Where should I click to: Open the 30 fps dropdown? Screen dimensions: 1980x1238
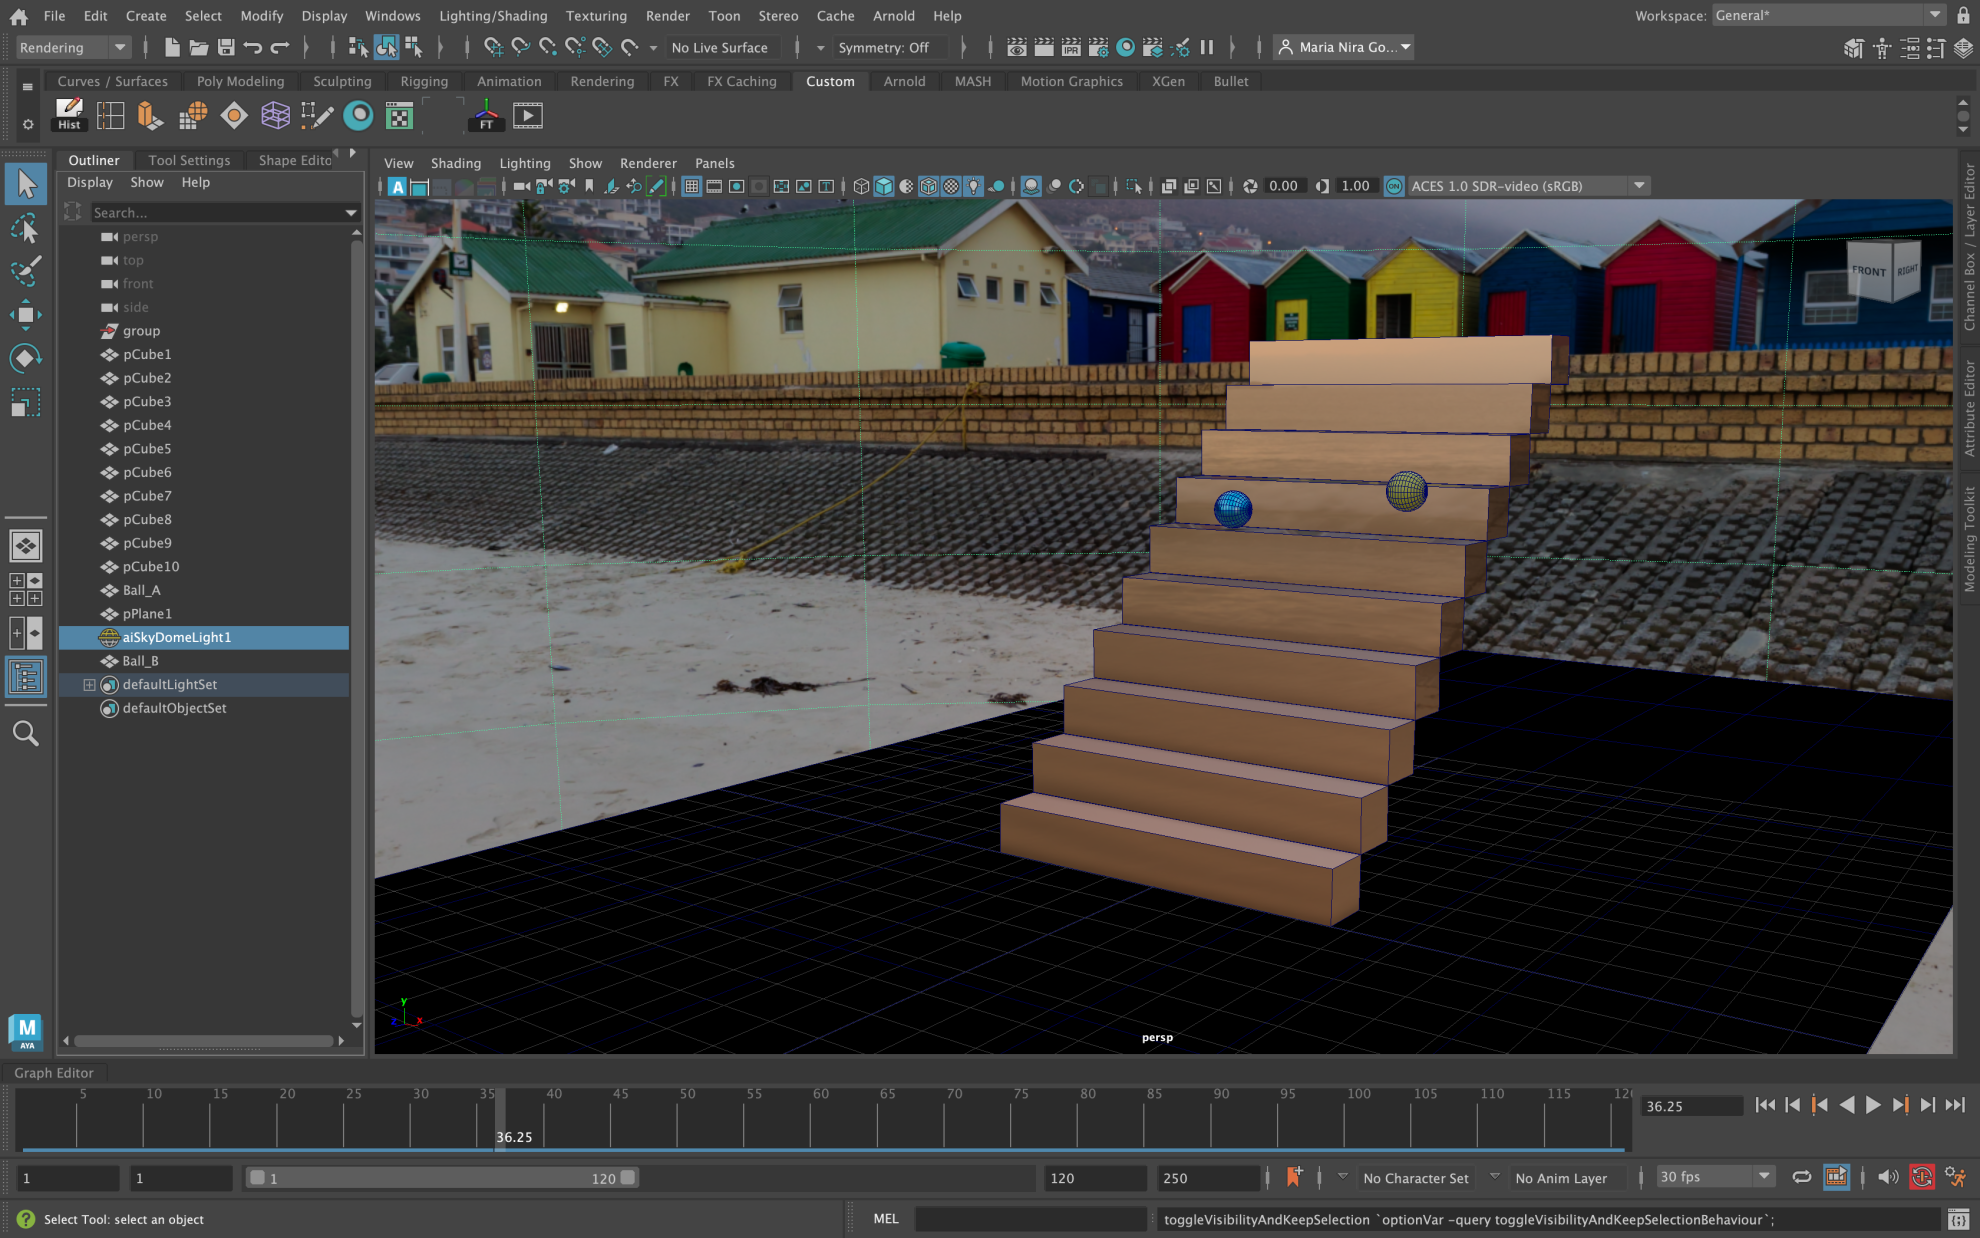(x=1714, y=1177)
